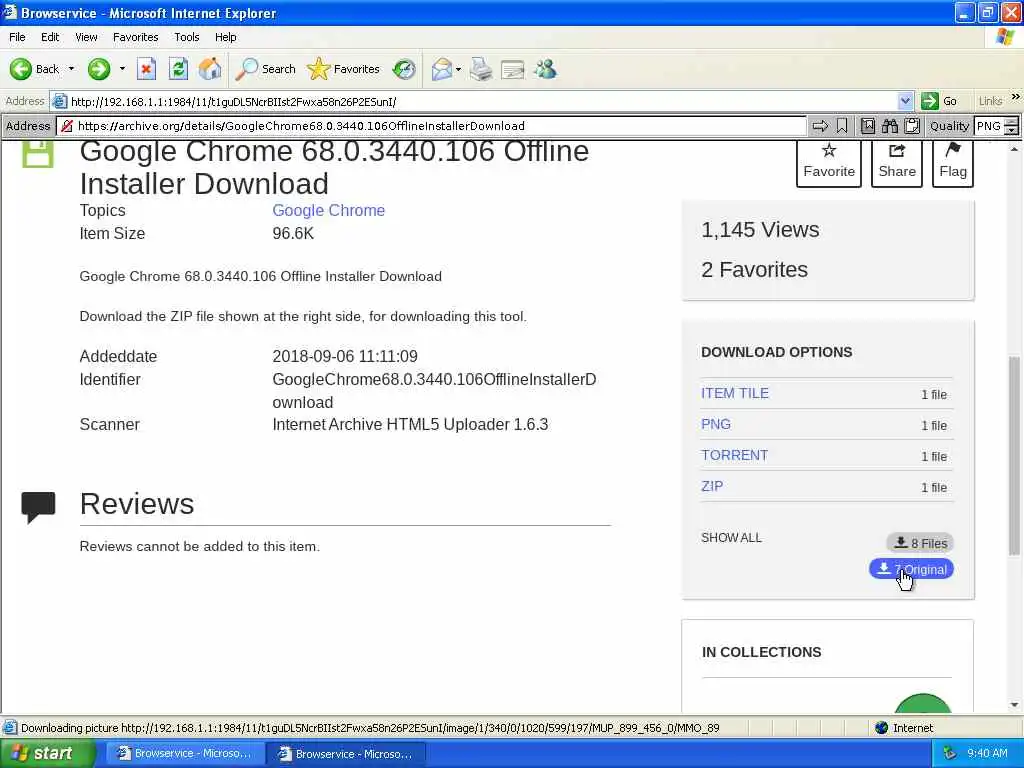1024x768 pixels.
Task: Click the IE Back arrow button
Action: click(35, 69)
